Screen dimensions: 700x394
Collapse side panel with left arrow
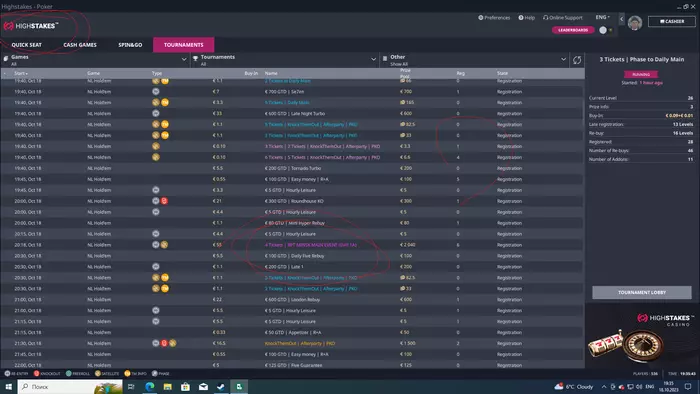(x=621, y=19)
